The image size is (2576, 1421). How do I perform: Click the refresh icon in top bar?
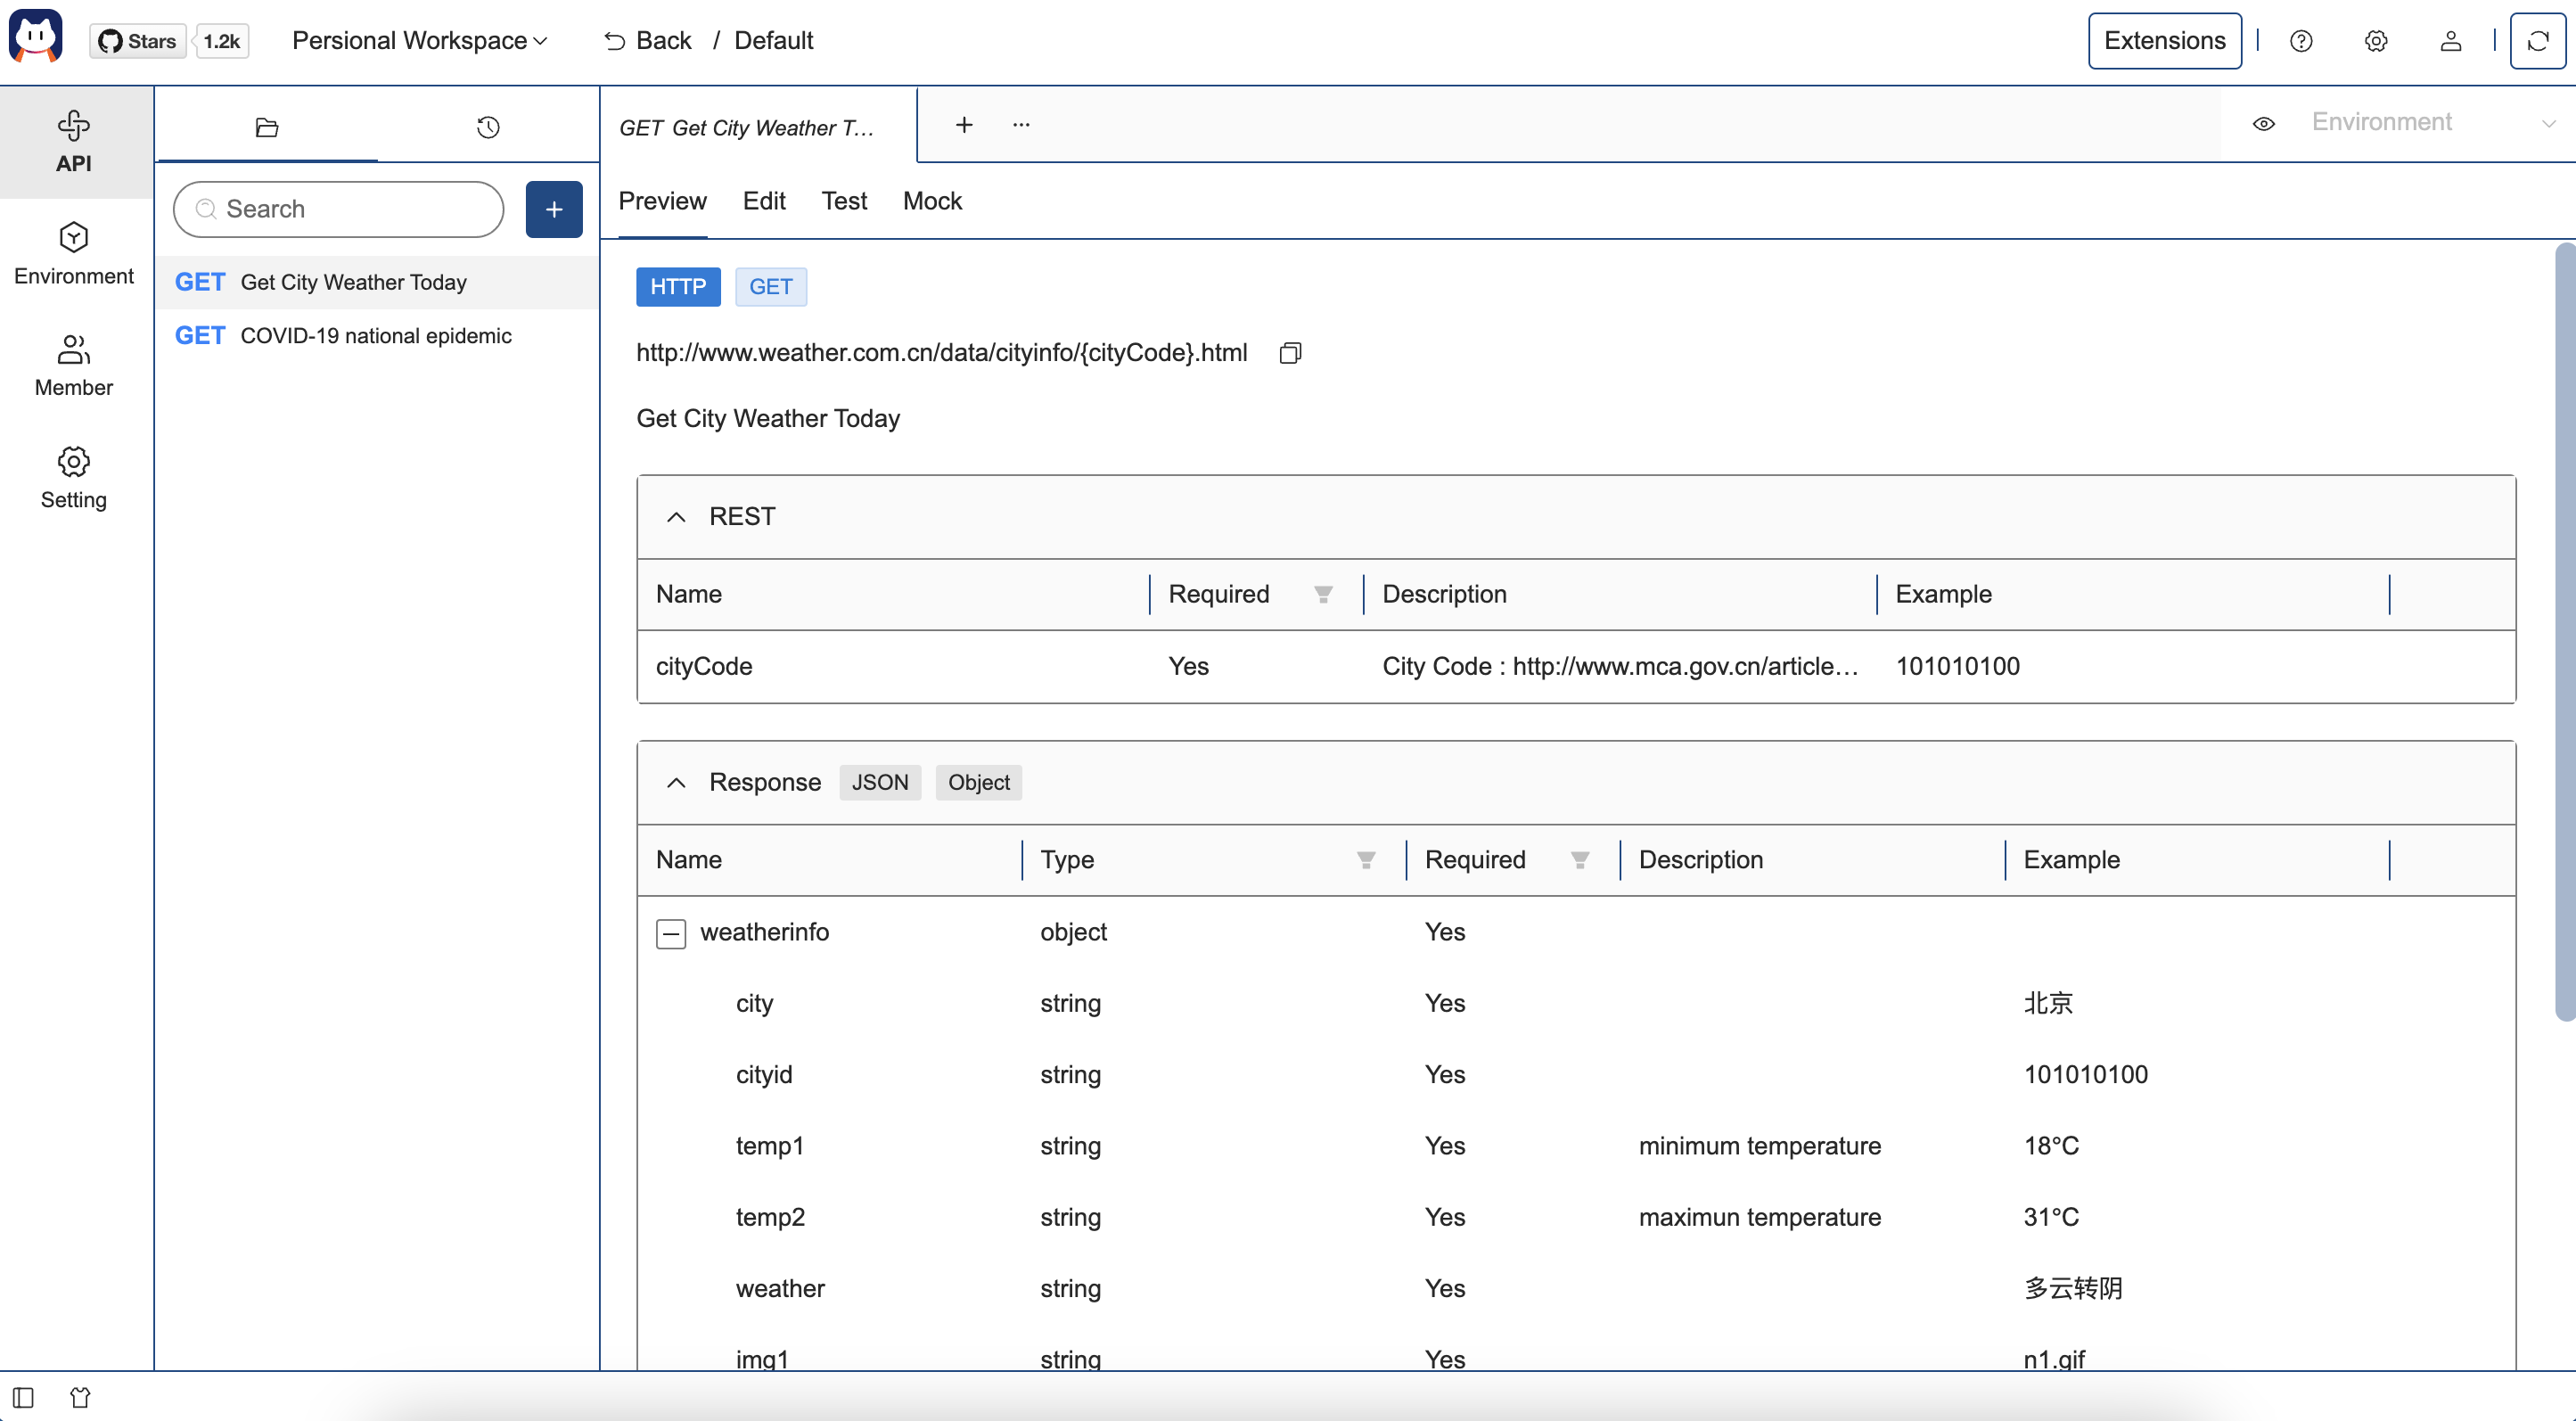click(x=2537, y=41)
